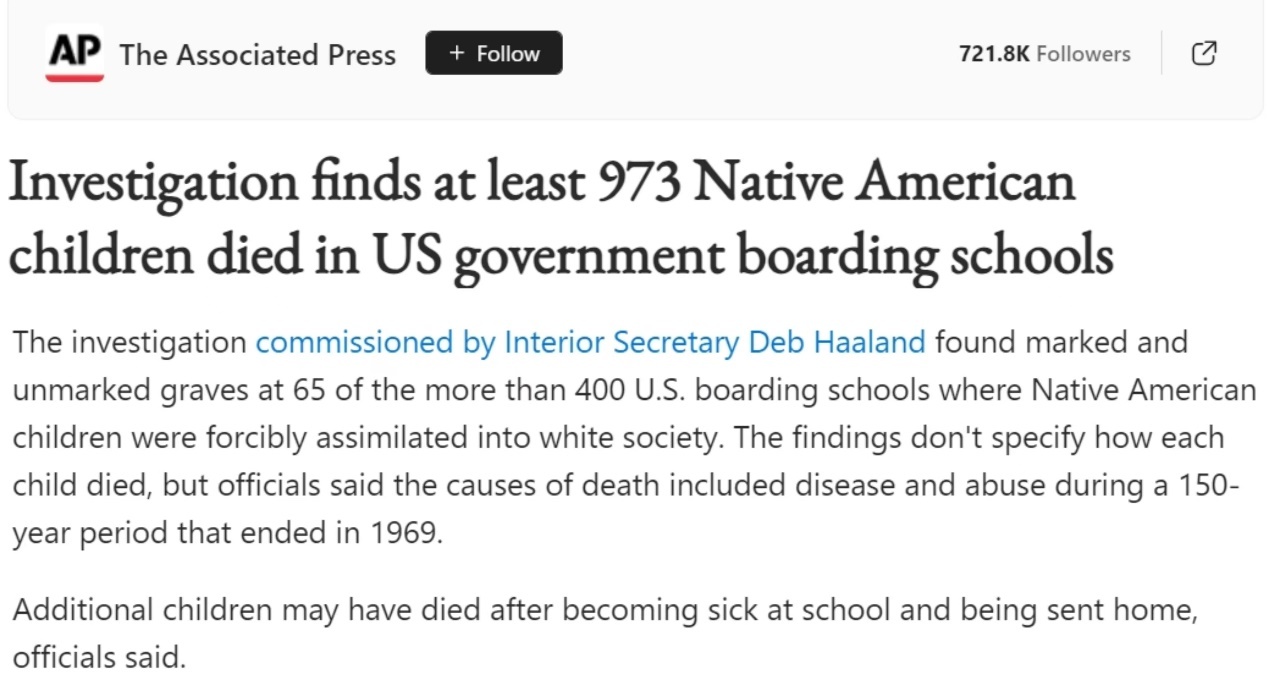
Task: Open the external link icon beside Followers
Action: click(x=1205, y=53)
